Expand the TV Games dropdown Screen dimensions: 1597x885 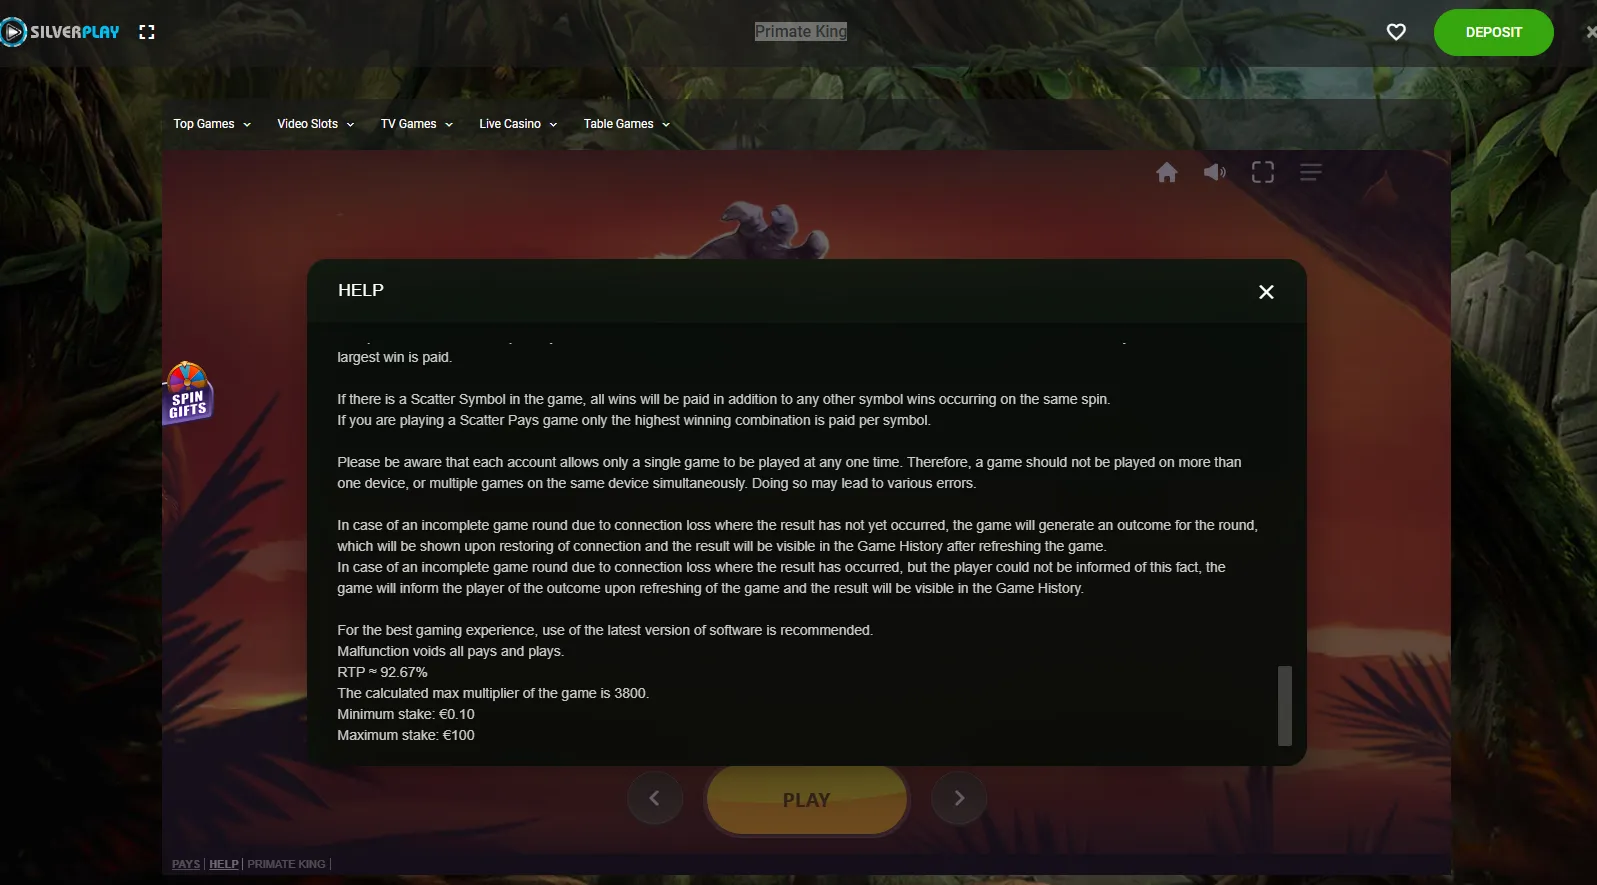pos(417,124)
